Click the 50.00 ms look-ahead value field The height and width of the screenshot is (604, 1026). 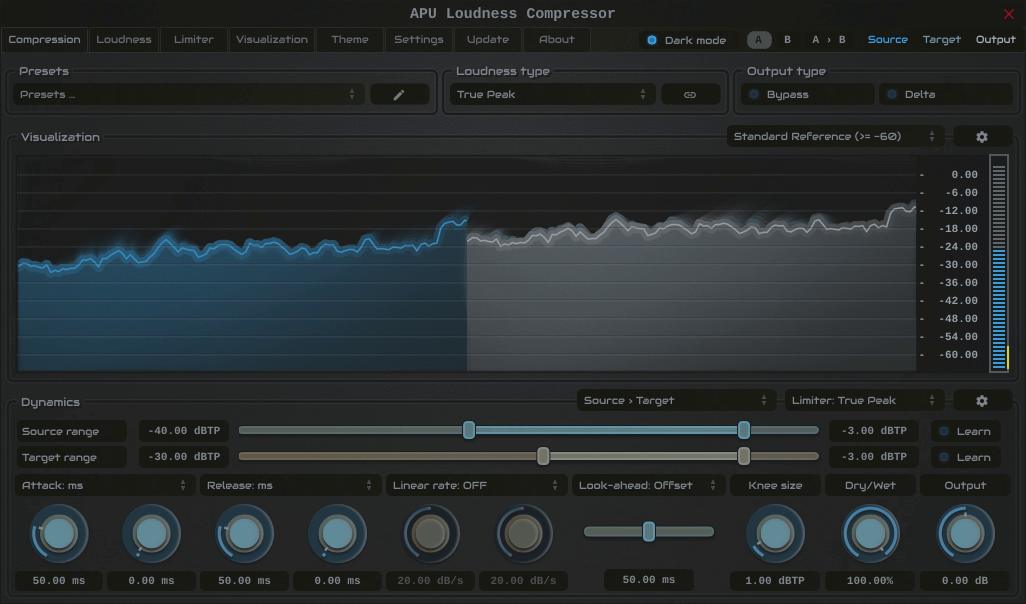pyautogui.click(x=648, y=580)
